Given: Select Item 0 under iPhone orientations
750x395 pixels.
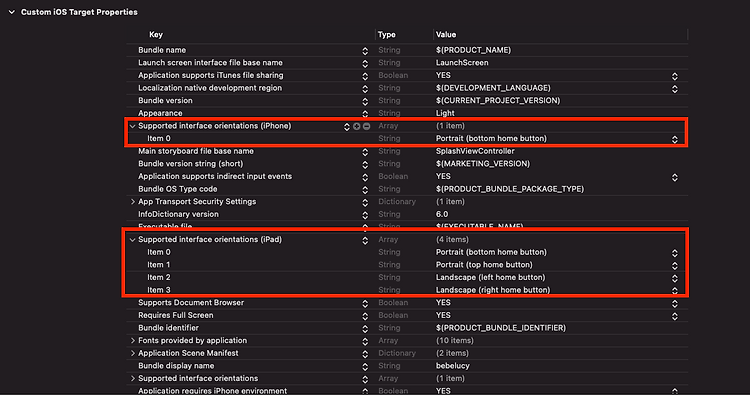Looking at the screenshot, I should pos(159,138).
